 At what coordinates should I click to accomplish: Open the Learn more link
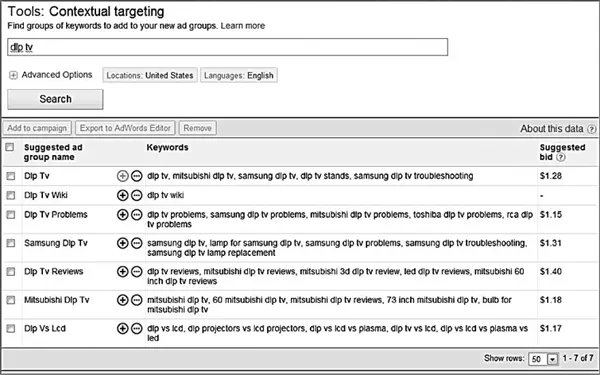[243, 26]
